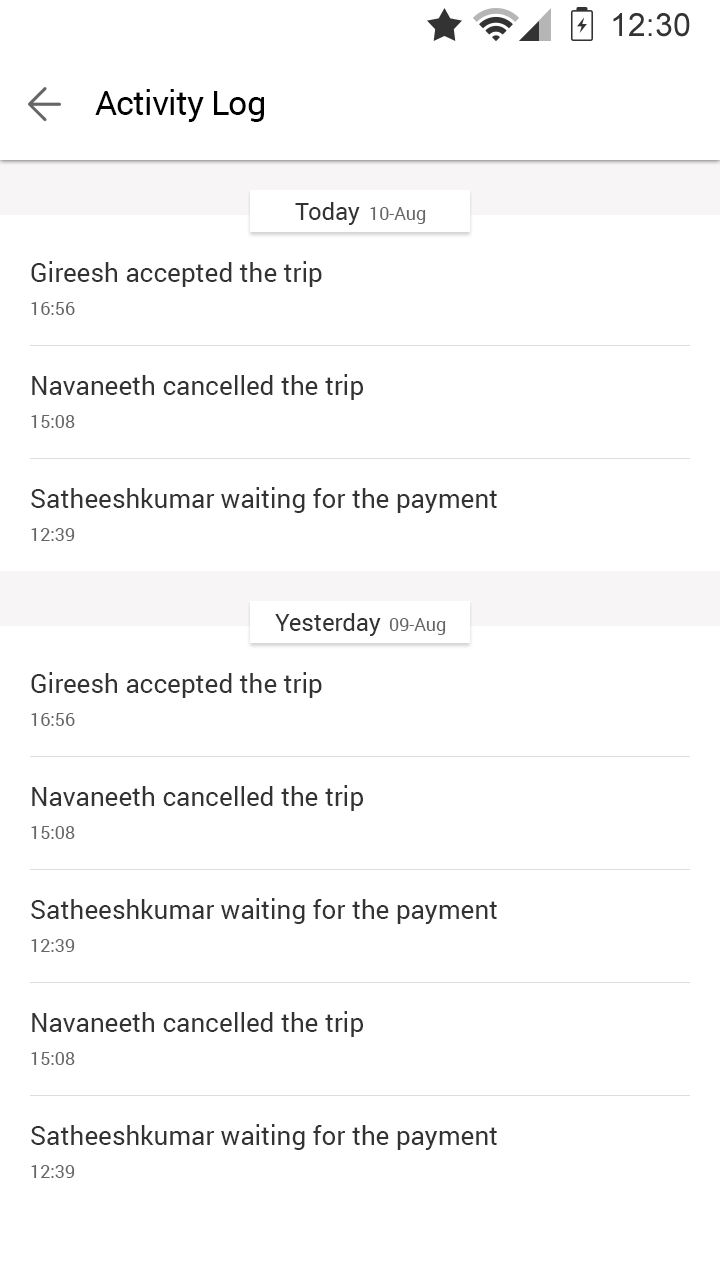This screenshot has width=720, height=1275.
Task: Tap the Activity Log title text
Action: (x=180, y=104)
